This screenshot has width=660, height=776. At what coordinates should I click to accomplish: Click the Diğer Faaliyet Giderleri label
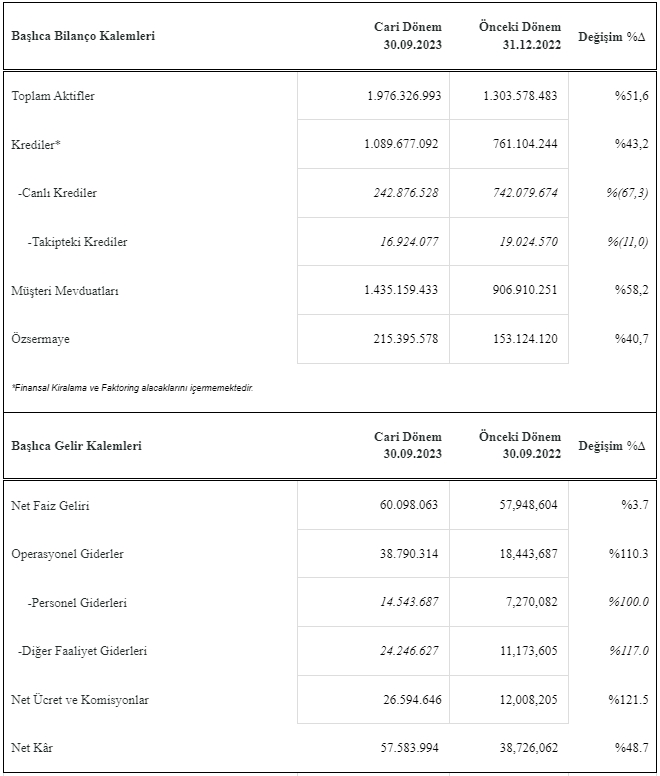click(x=83, y=651)
